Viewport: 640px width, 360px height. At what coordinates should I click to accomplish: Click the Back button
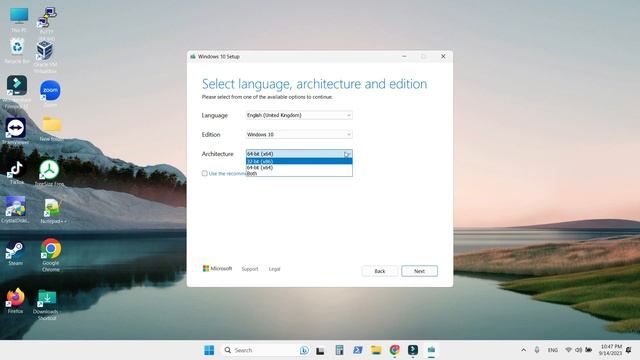tap(380, 271)
